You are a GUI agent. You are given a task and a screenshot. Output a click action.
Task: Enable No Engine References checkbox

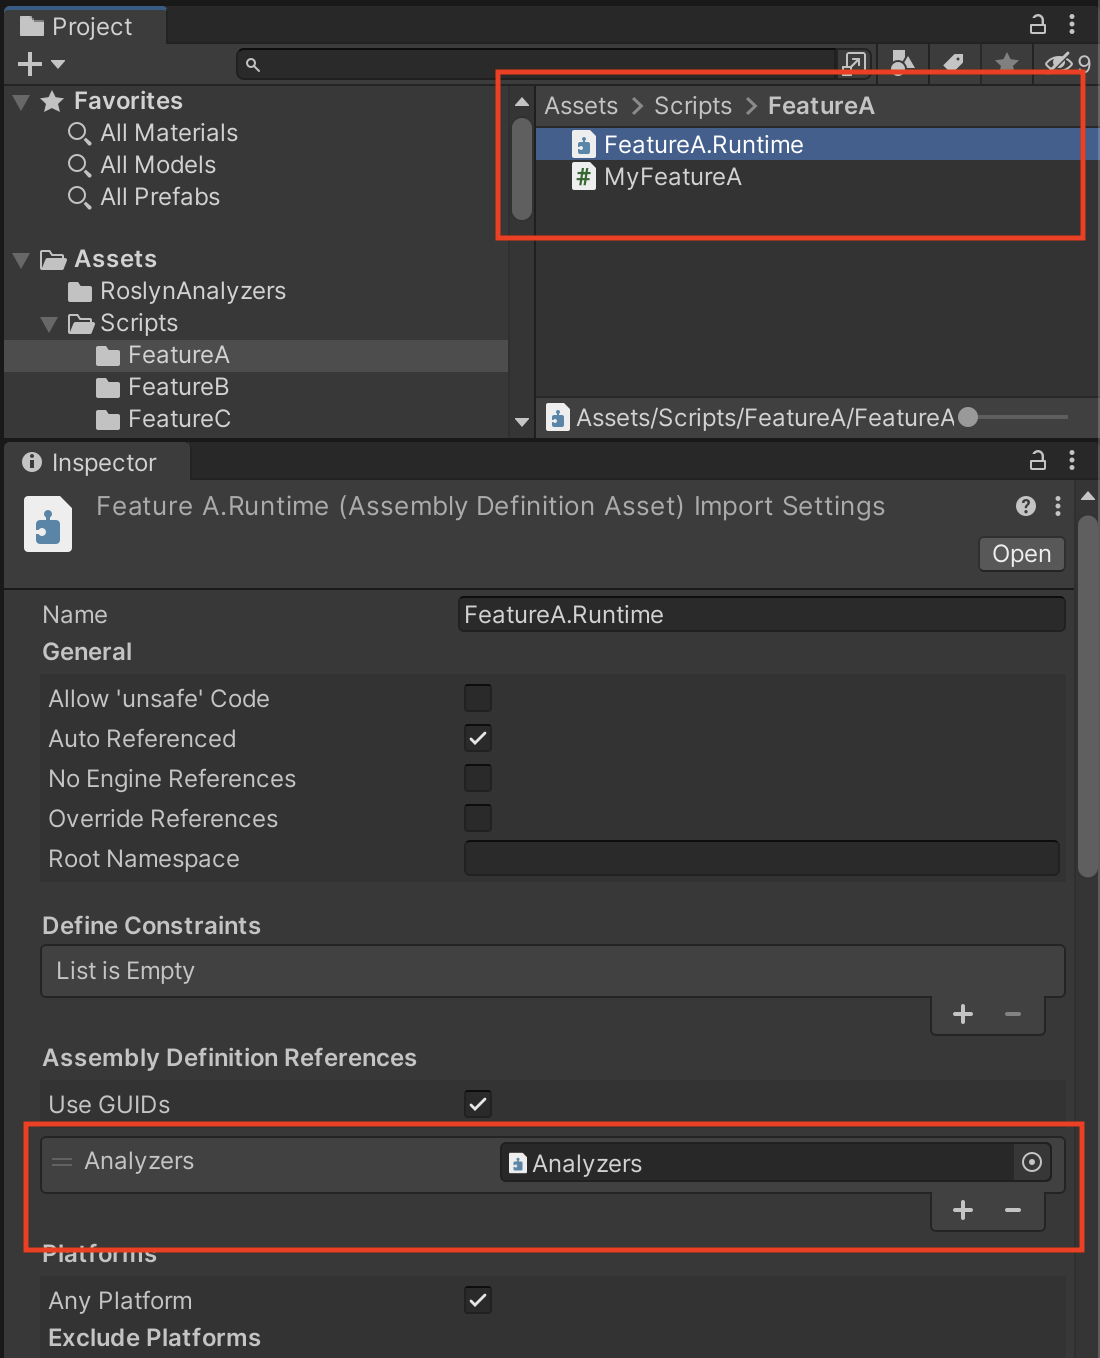tap(478, 778)
